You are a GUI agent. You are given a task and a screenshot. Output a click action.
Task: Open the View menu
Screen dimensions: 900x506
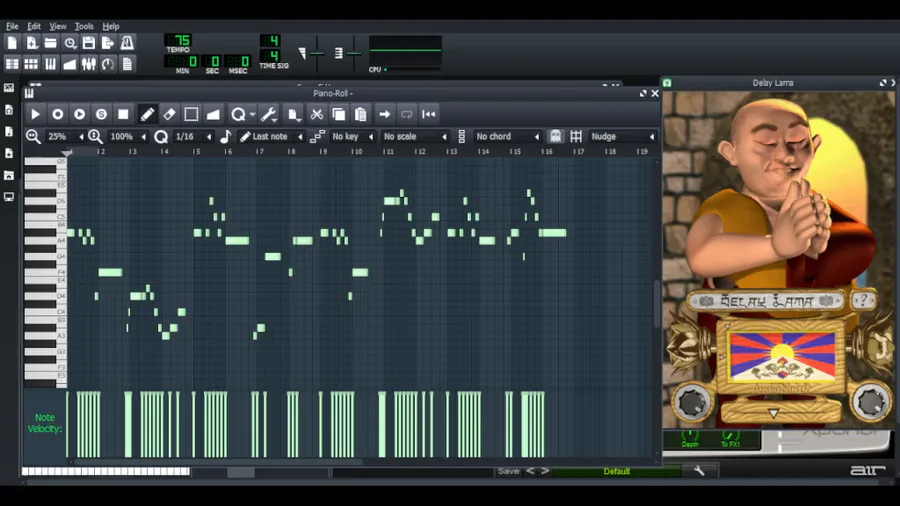click(57, 26)
